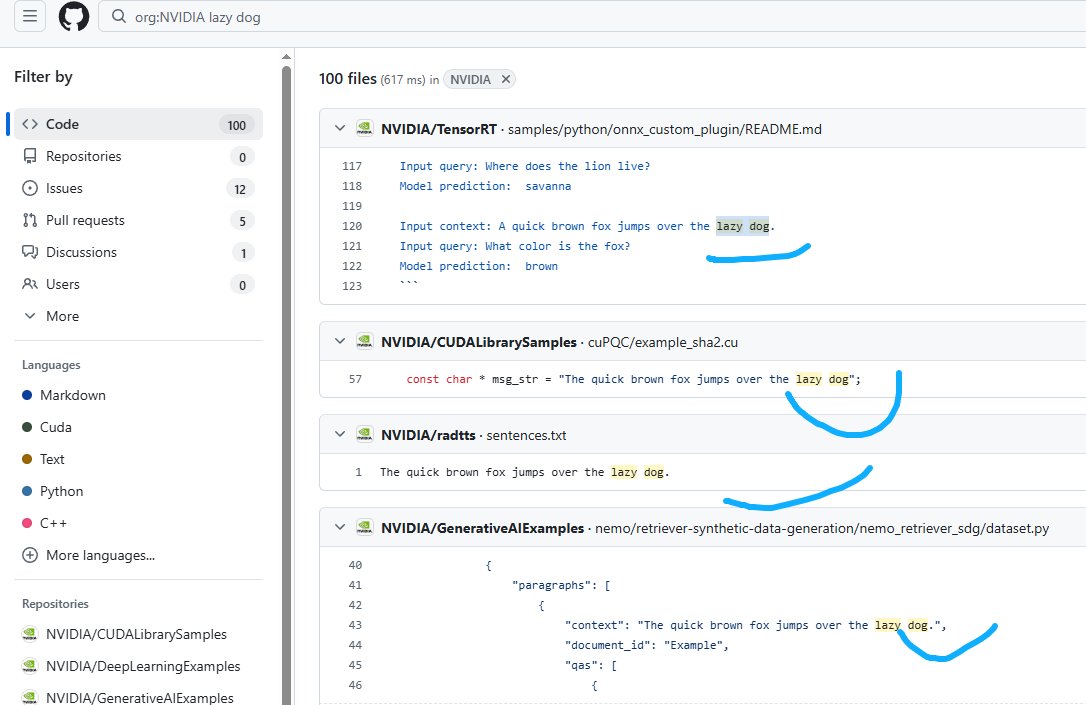
Task: Click the Markdown blue color dot
Action: 27,395
